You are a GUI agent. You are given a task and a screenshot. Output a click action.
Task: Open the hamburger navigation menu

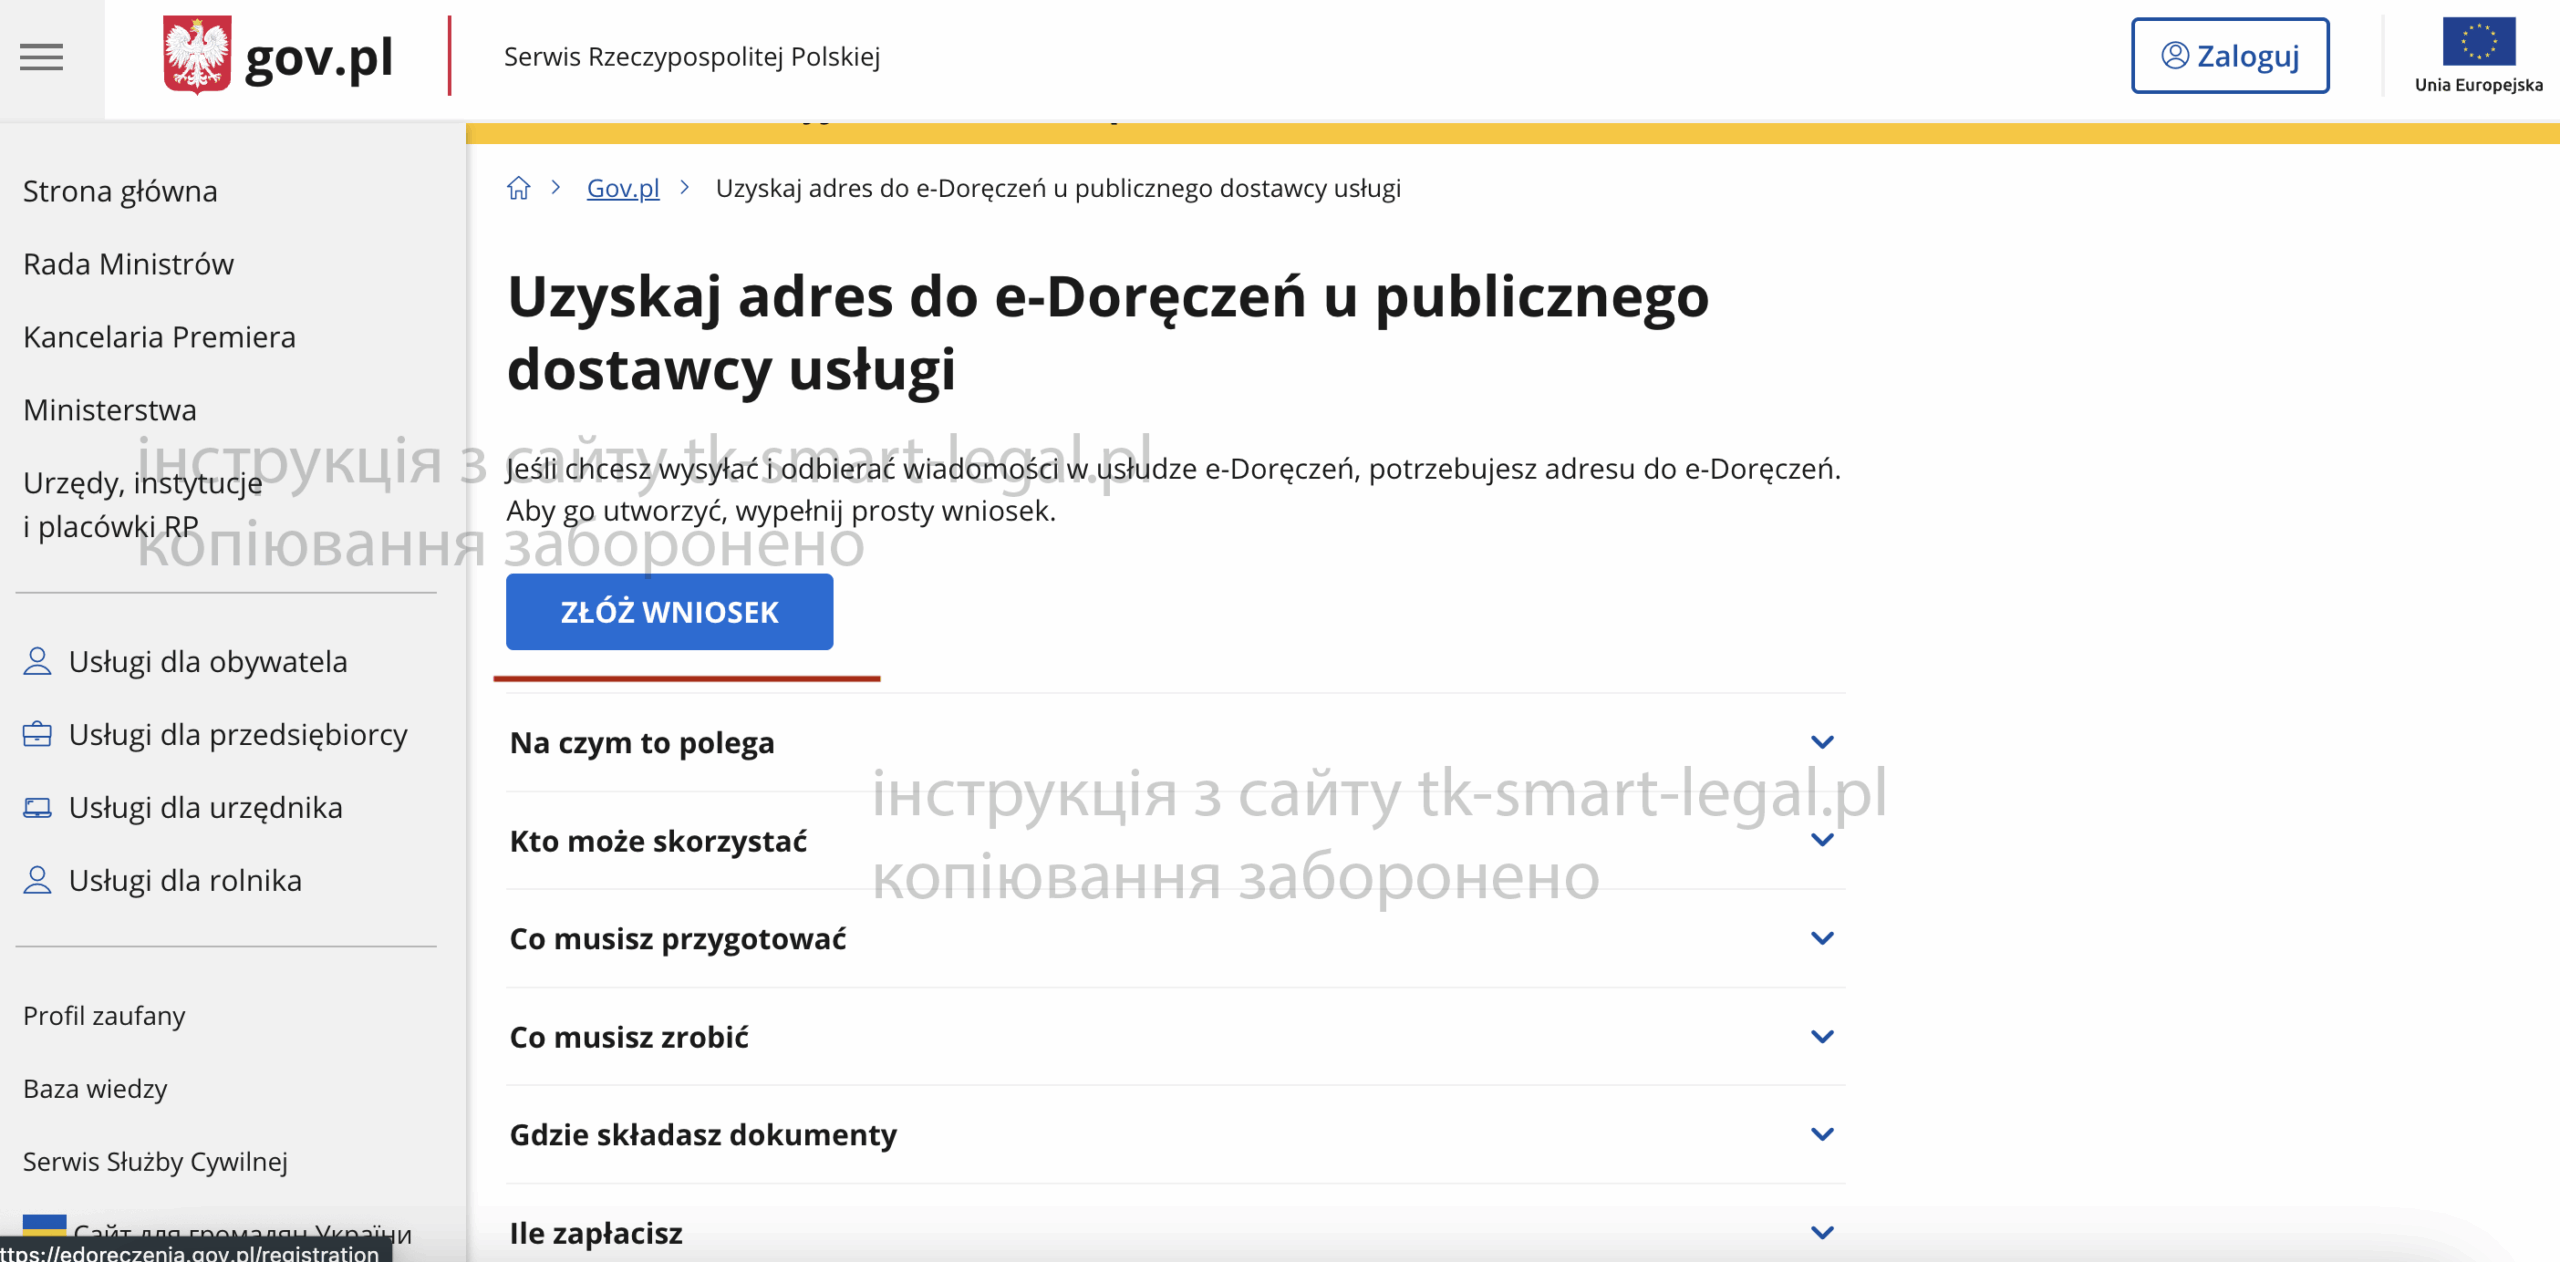(41, 57)
